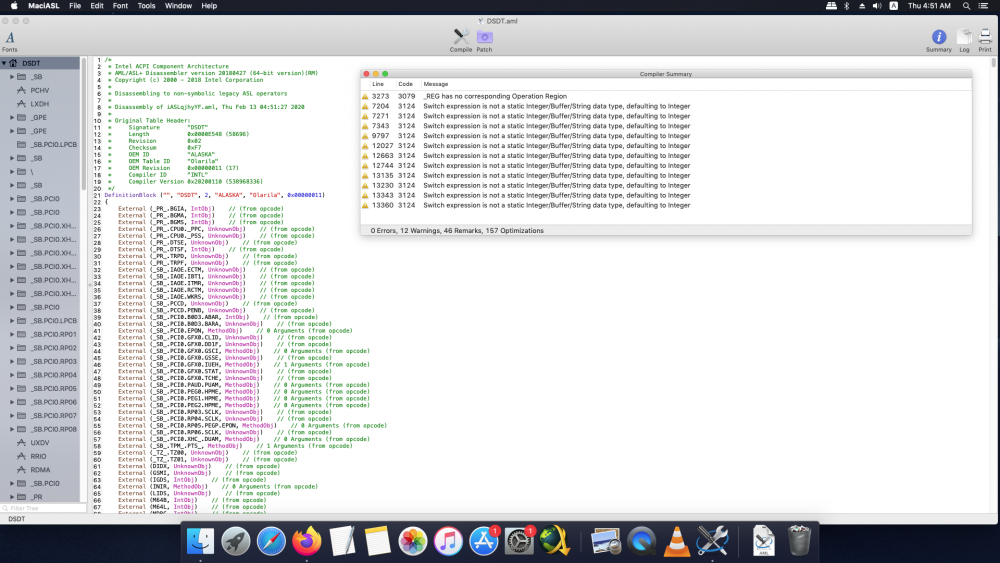Open Notes from the Dock
The width and height of the screenshot is (1000, 563).
point(378,541)
